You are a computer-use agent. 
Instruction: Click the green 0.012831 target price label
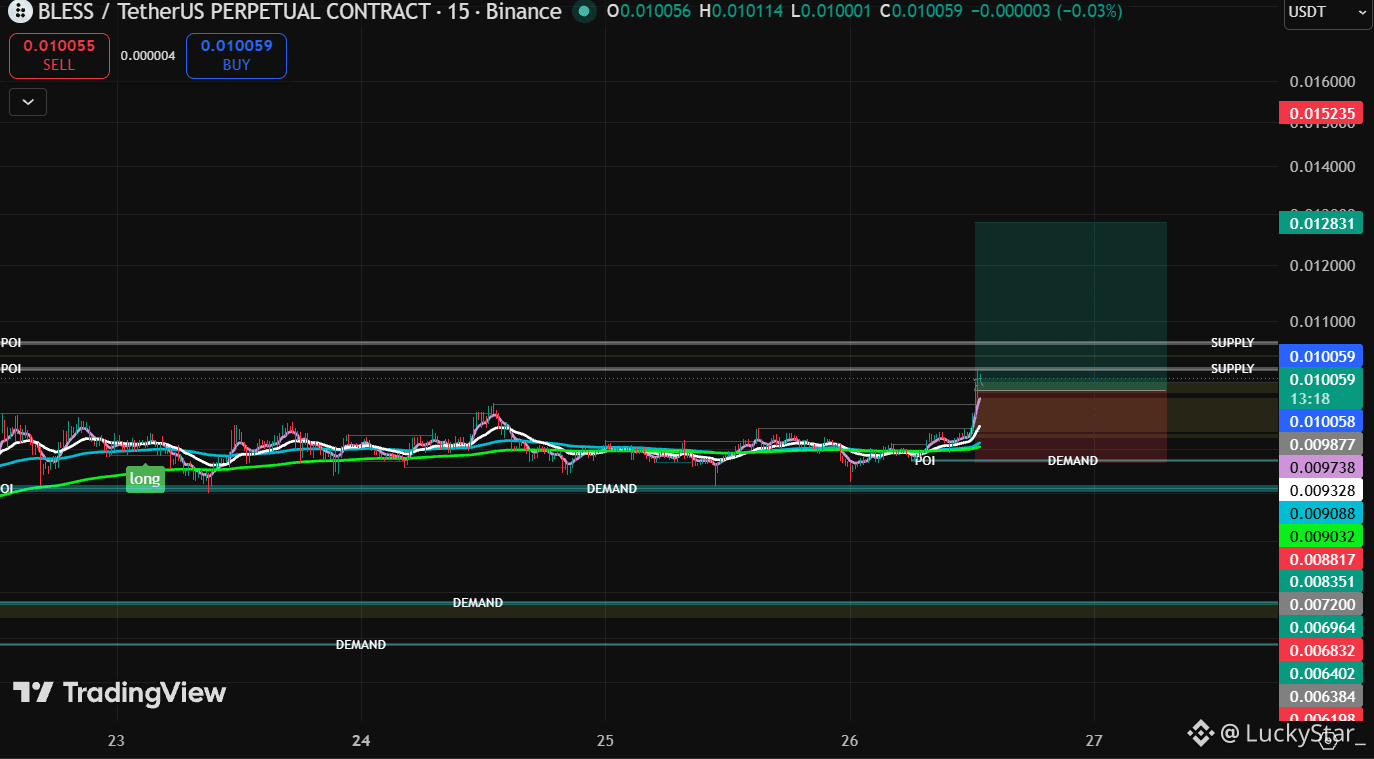pyautogui.click(x=1321, y=223)
